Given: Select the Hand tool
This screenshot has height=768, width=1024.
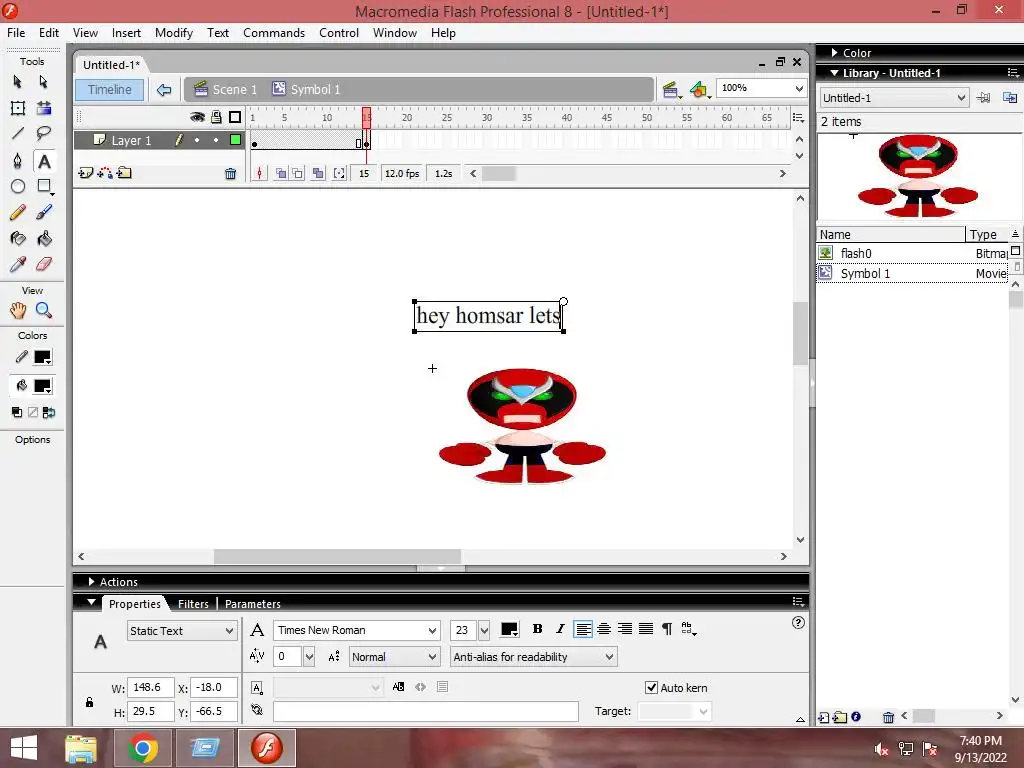Looking at the screenshot, I should tap(18, 310).
